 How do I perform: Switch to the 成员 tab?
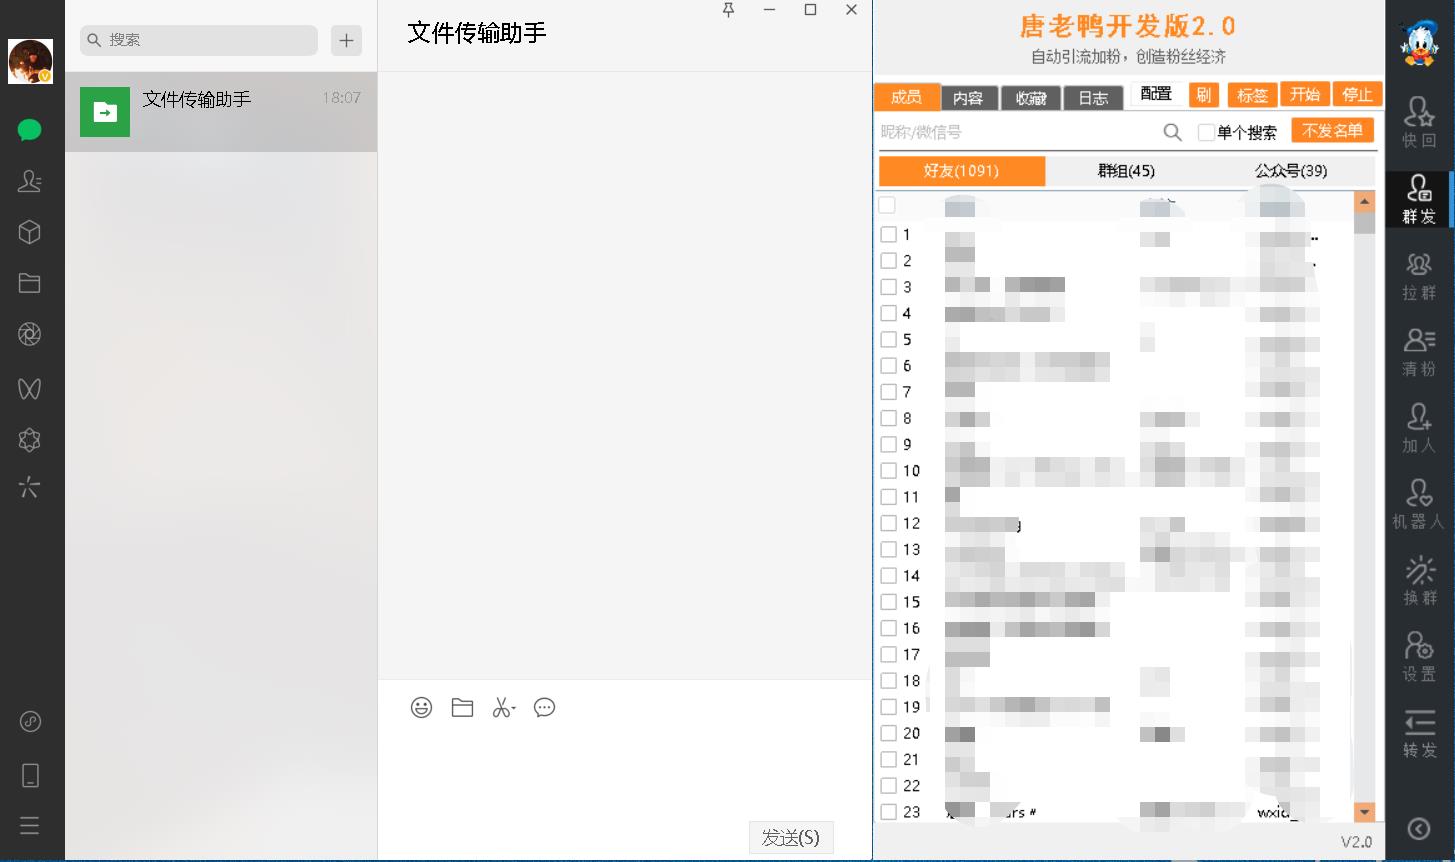click(906, 97)
